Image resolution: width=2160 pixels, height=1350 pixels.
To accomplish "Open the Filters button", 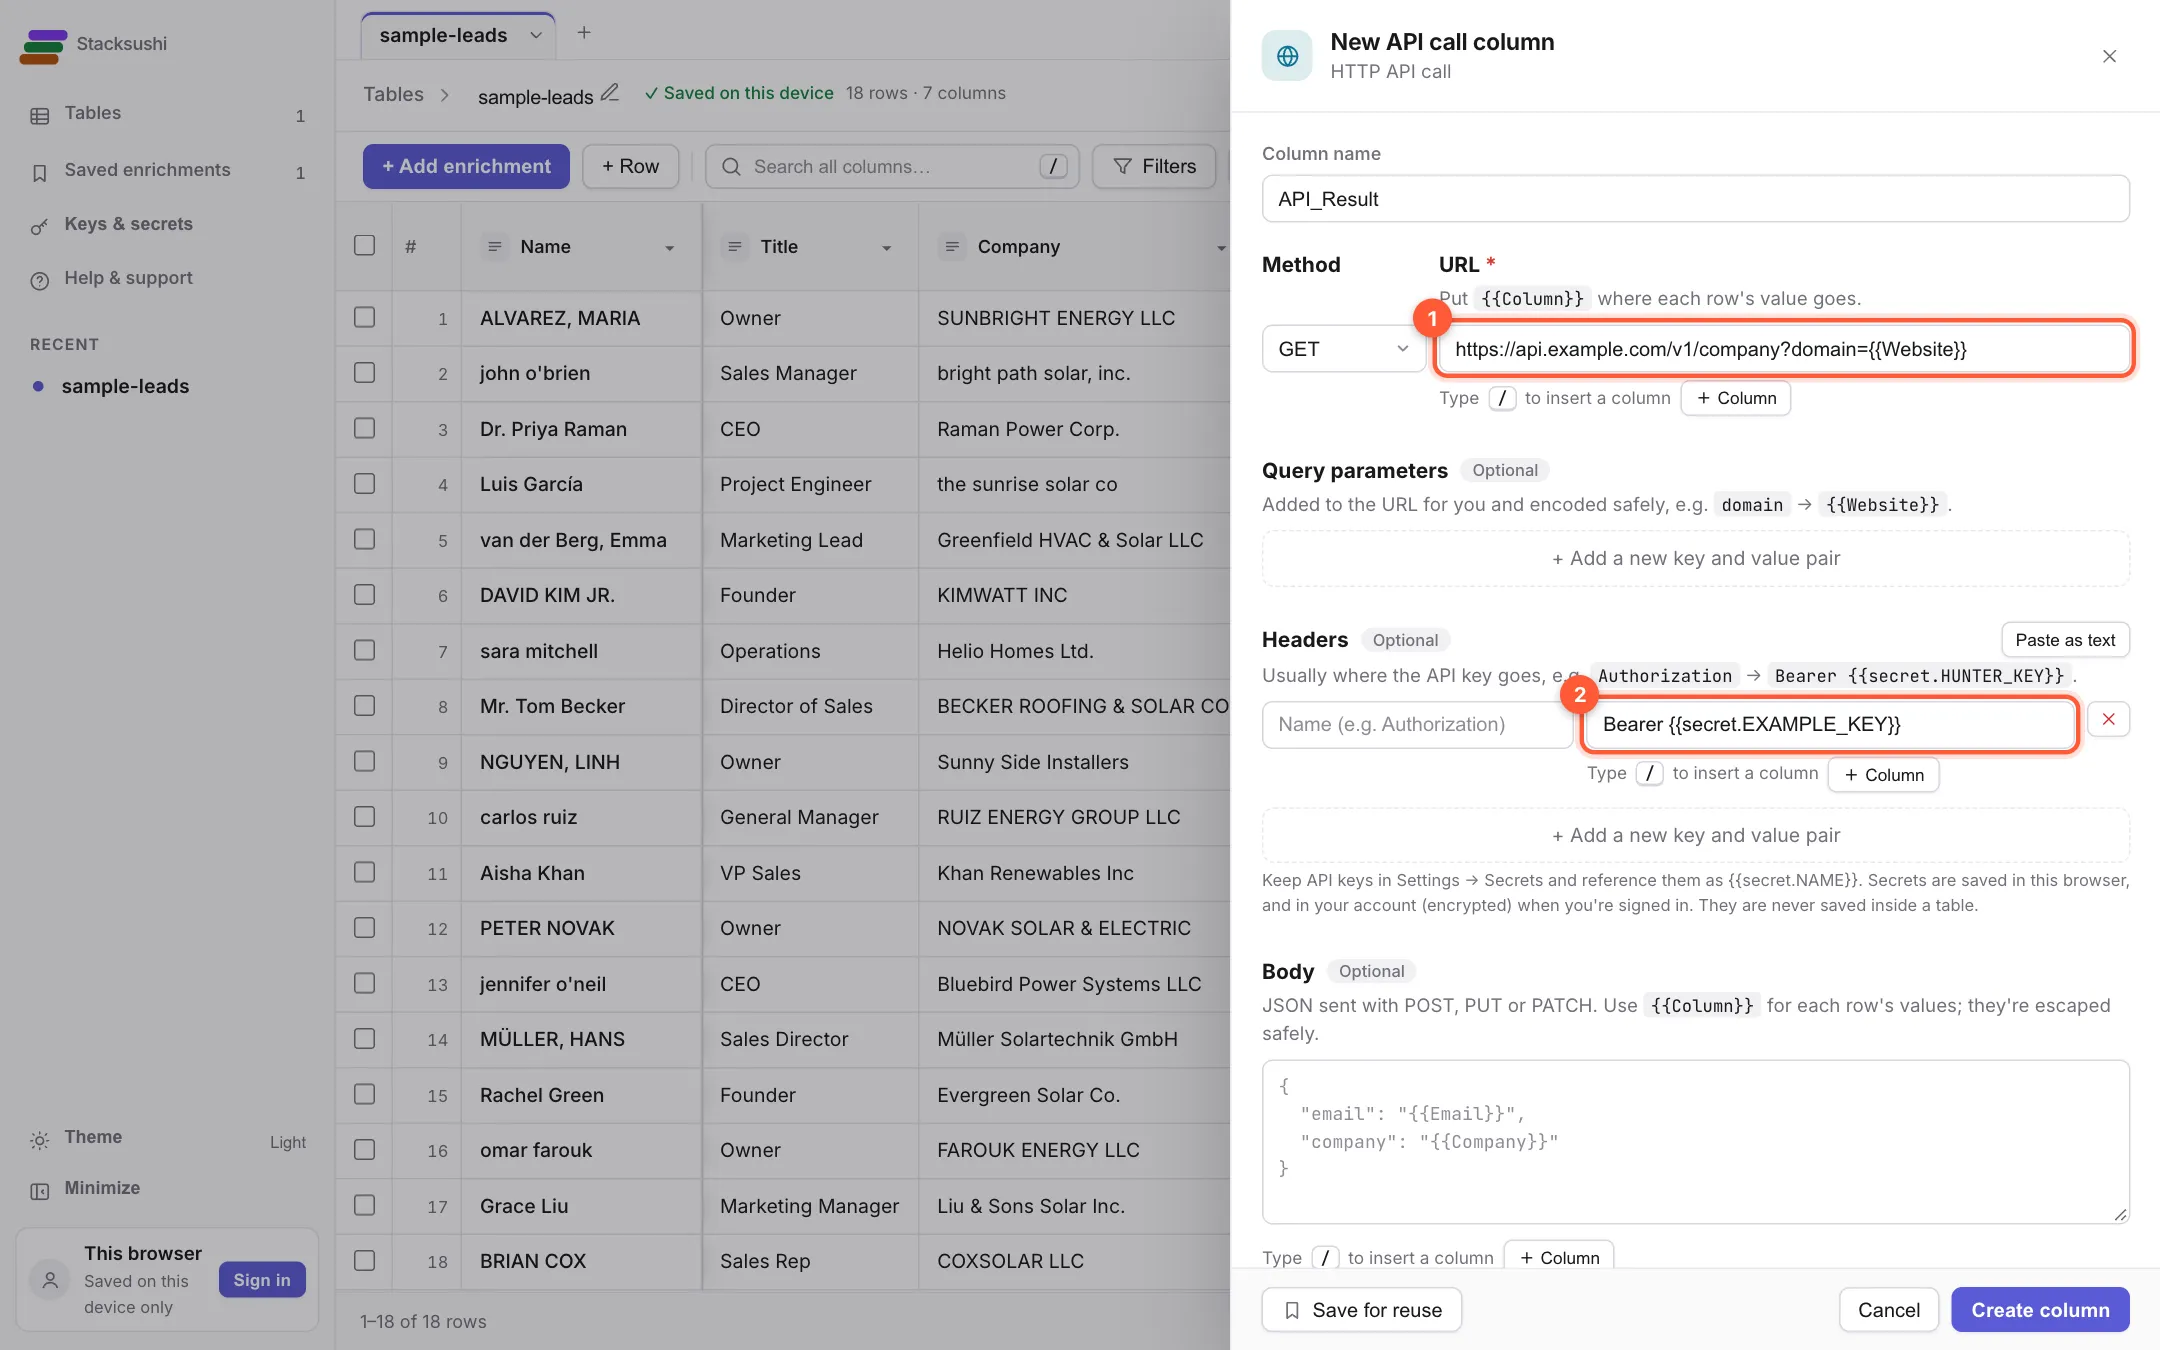I will pos(1154,166).
